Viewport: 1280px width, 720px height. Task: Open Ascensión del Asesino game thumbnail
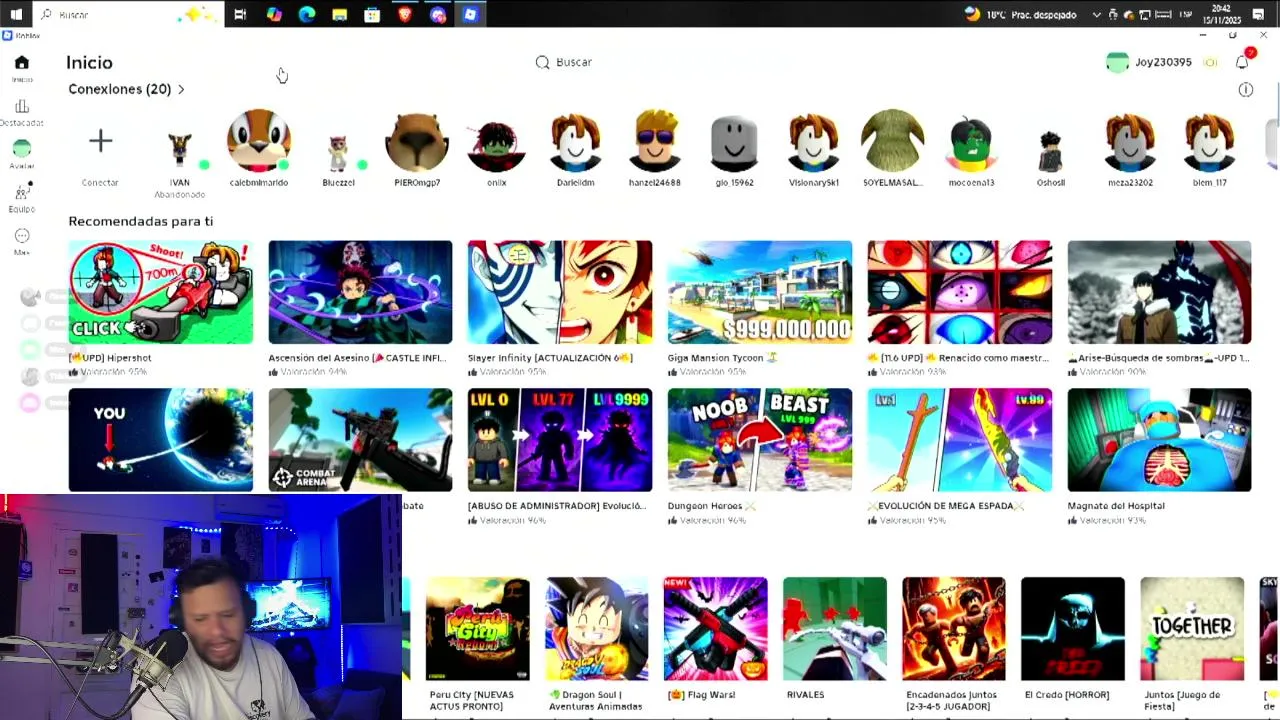[360, 292]
